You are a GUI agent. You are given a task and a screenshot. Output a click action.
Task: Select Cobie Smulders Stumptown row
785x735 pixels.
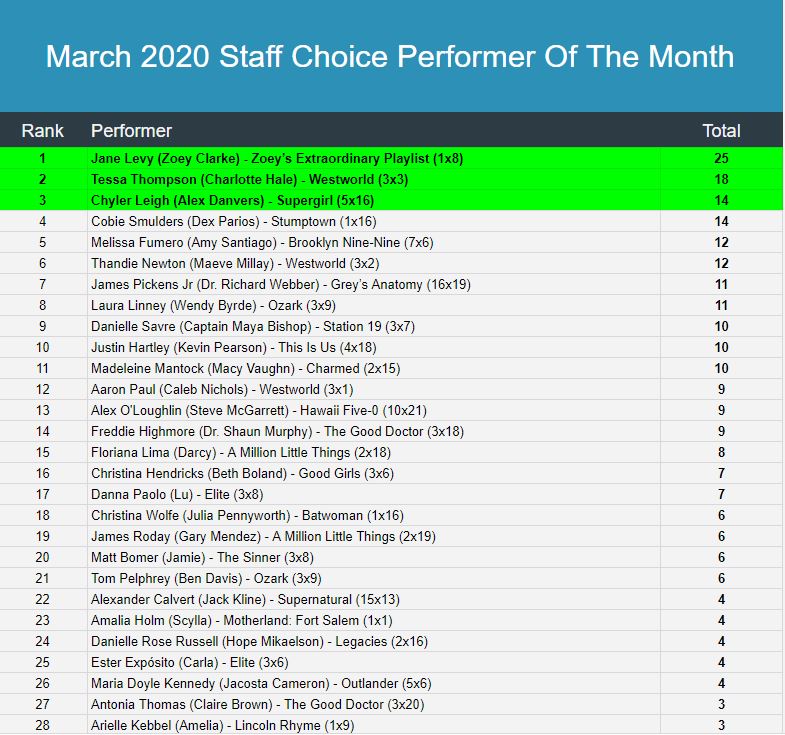pos(391,221)
